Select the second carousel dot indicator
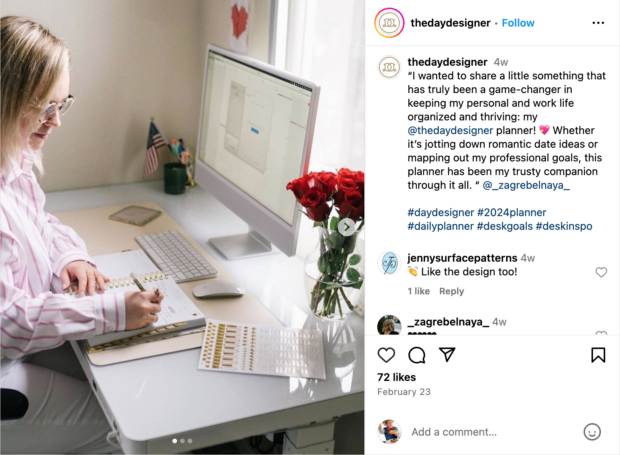This screenshot has width=620, height=455. (182, 441)
